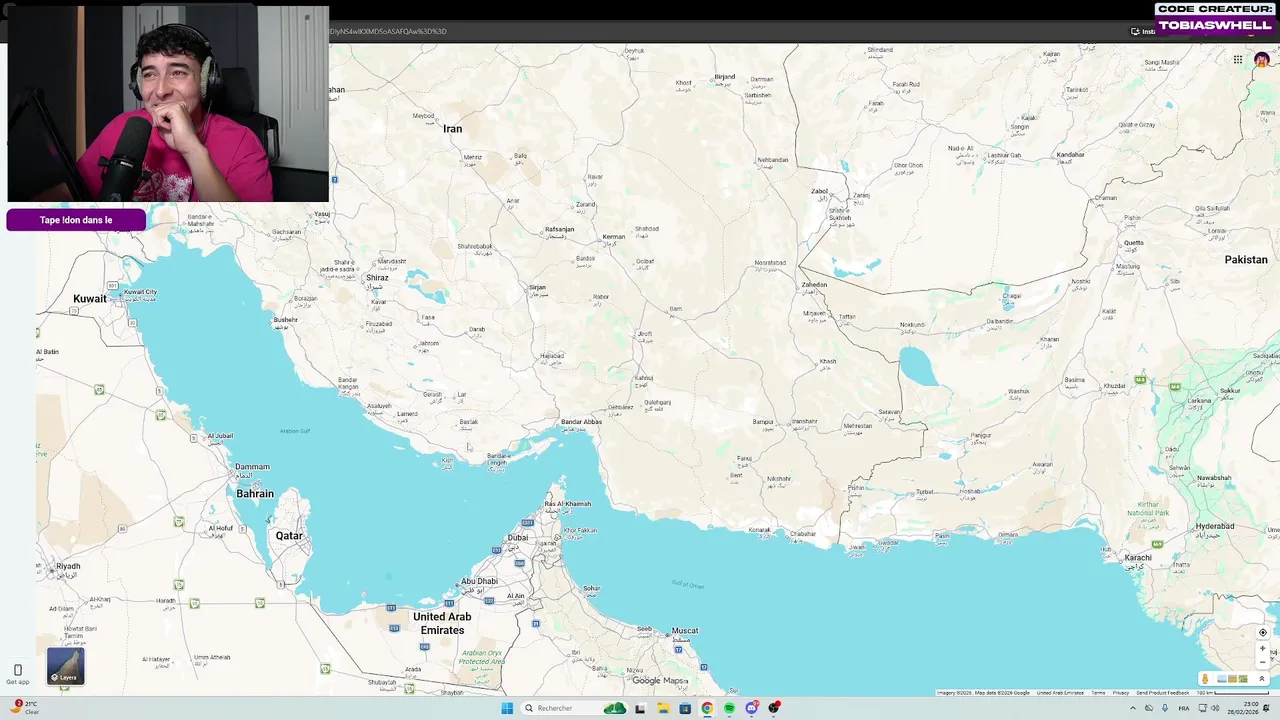Click the Tape !don dans le banner
Screen dimensions: 1280x720
pos(76,220)
